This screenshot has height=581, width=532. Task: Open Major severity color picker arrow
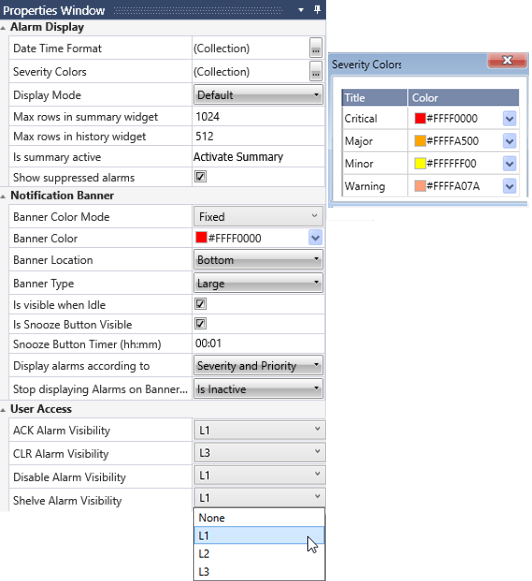(x=509, y=141)
